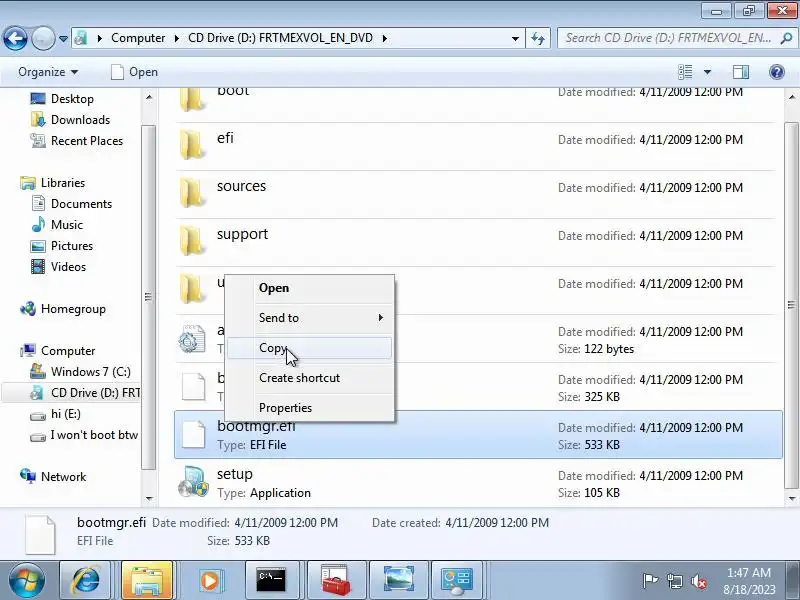
Task: Select the setup application icon
Action: pos(193,482)
